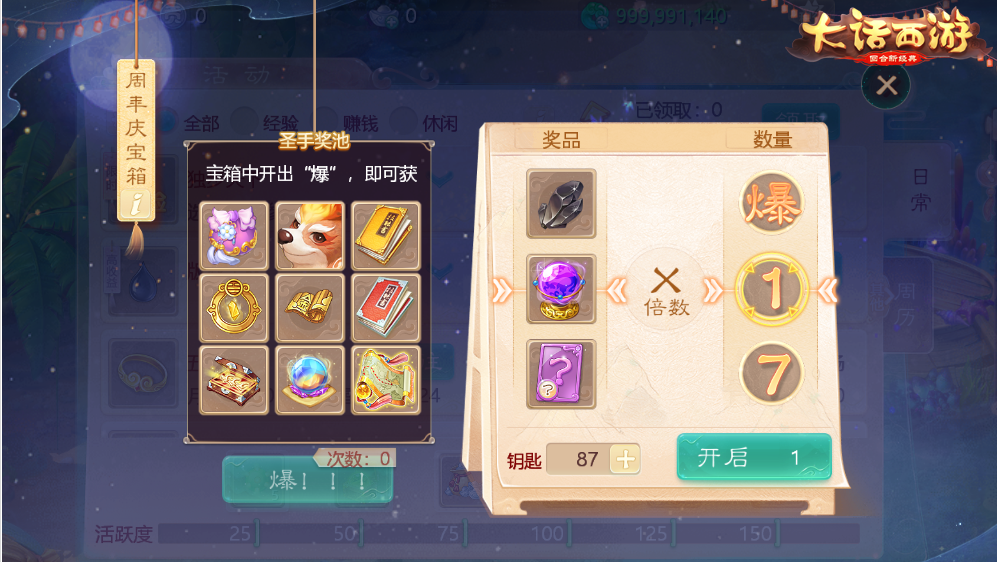Click the plus button to add keys
This screenshot has width=997, height=562.
(625, 459)
